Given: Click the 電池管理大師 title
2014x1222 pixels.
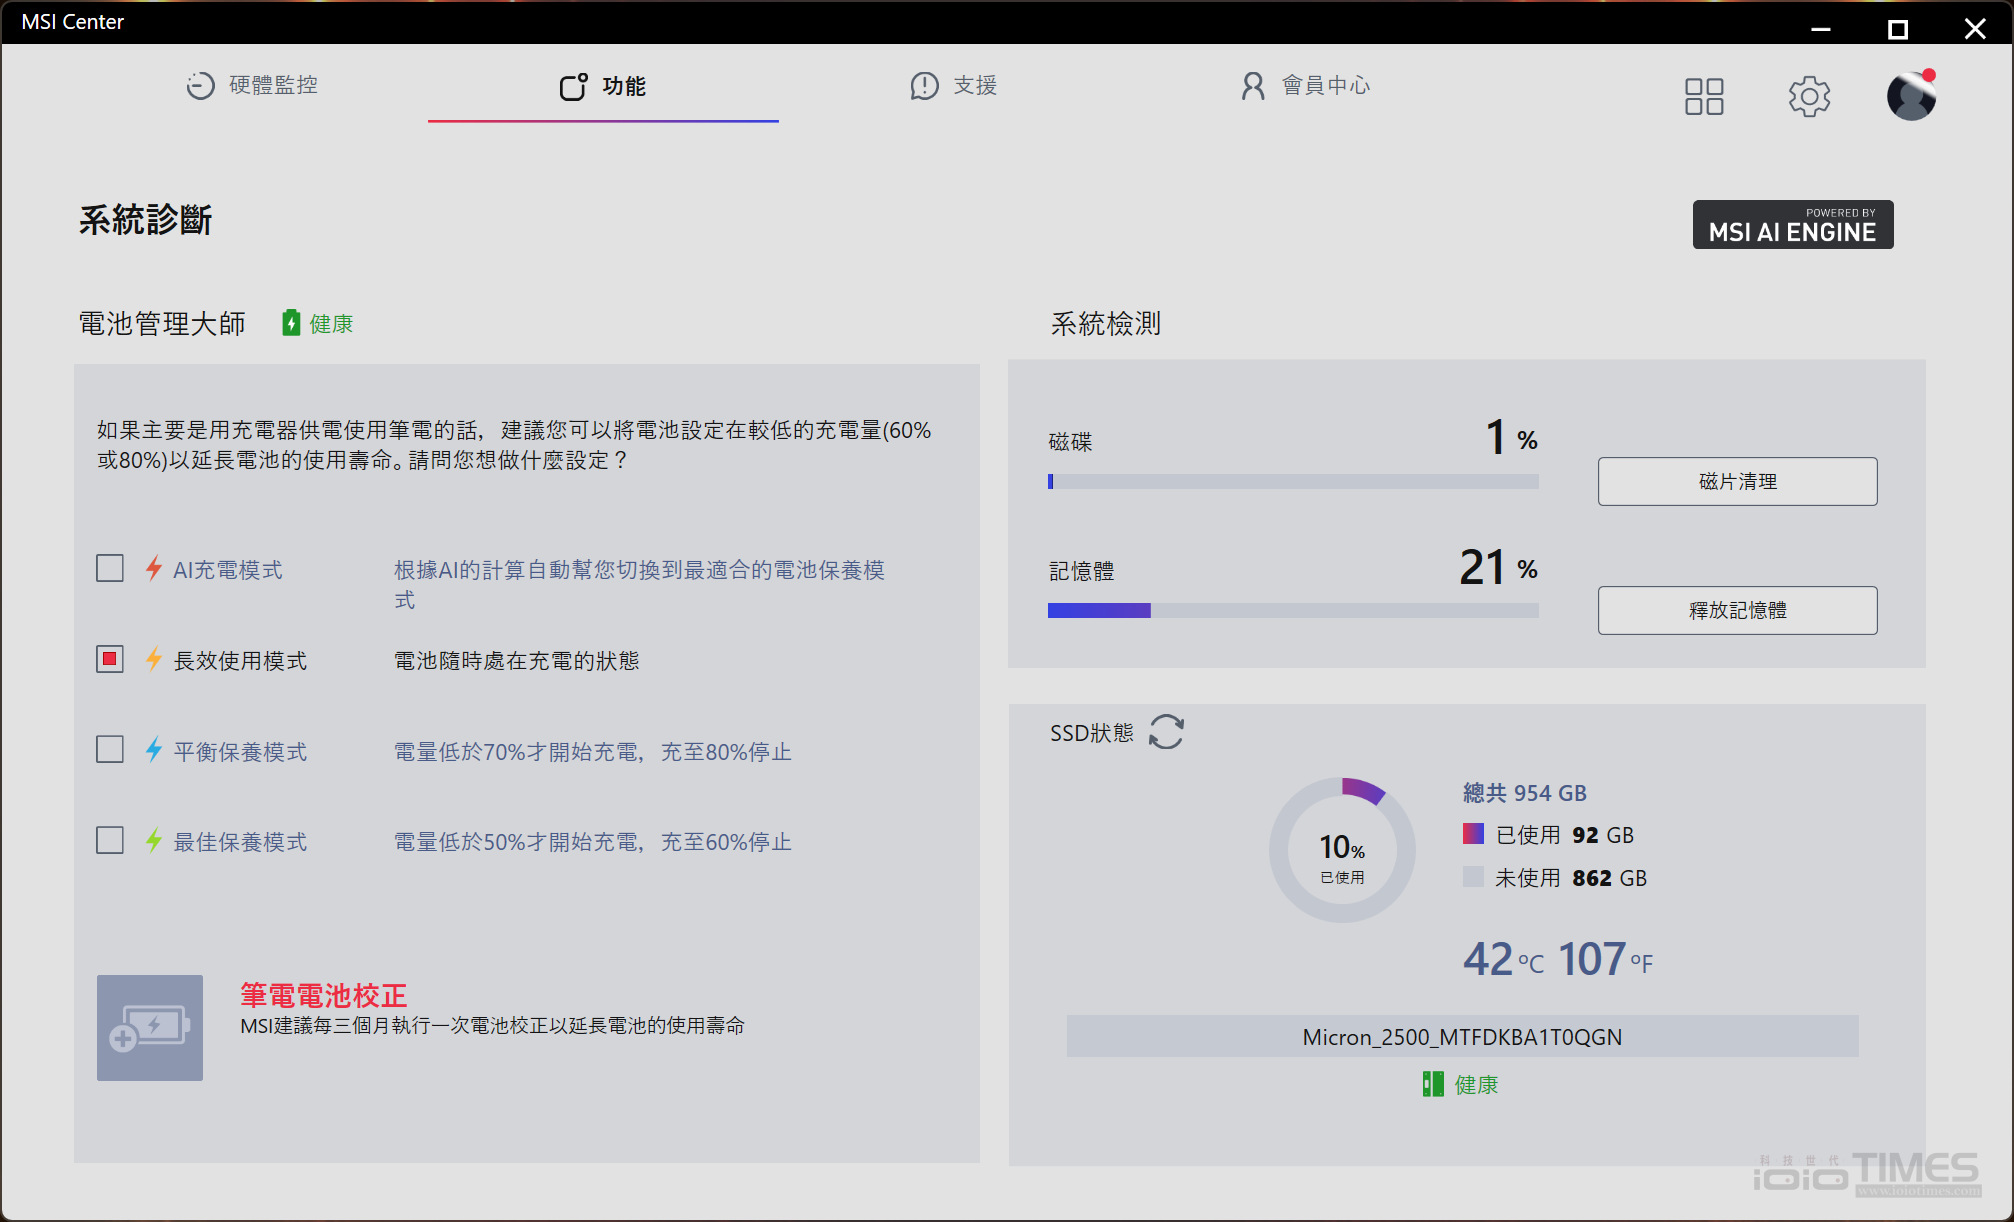Looking at the screenshot, I should 162,324.
